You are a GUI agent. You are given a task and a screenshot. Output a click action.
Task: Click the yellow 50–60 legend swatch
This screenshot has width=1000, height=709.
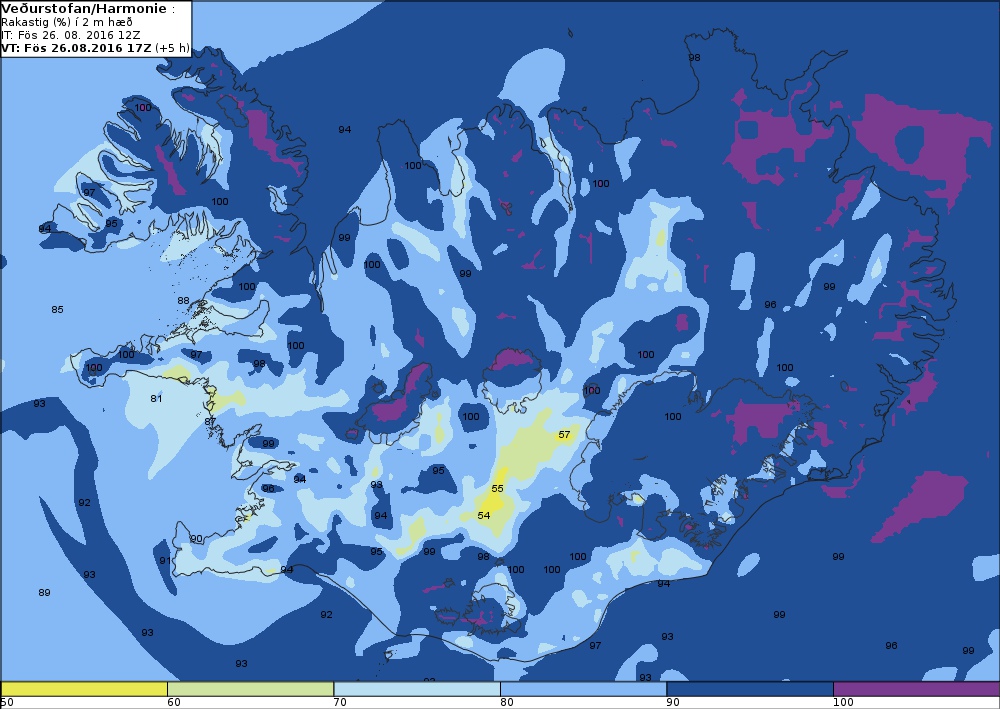coord(84,689)
